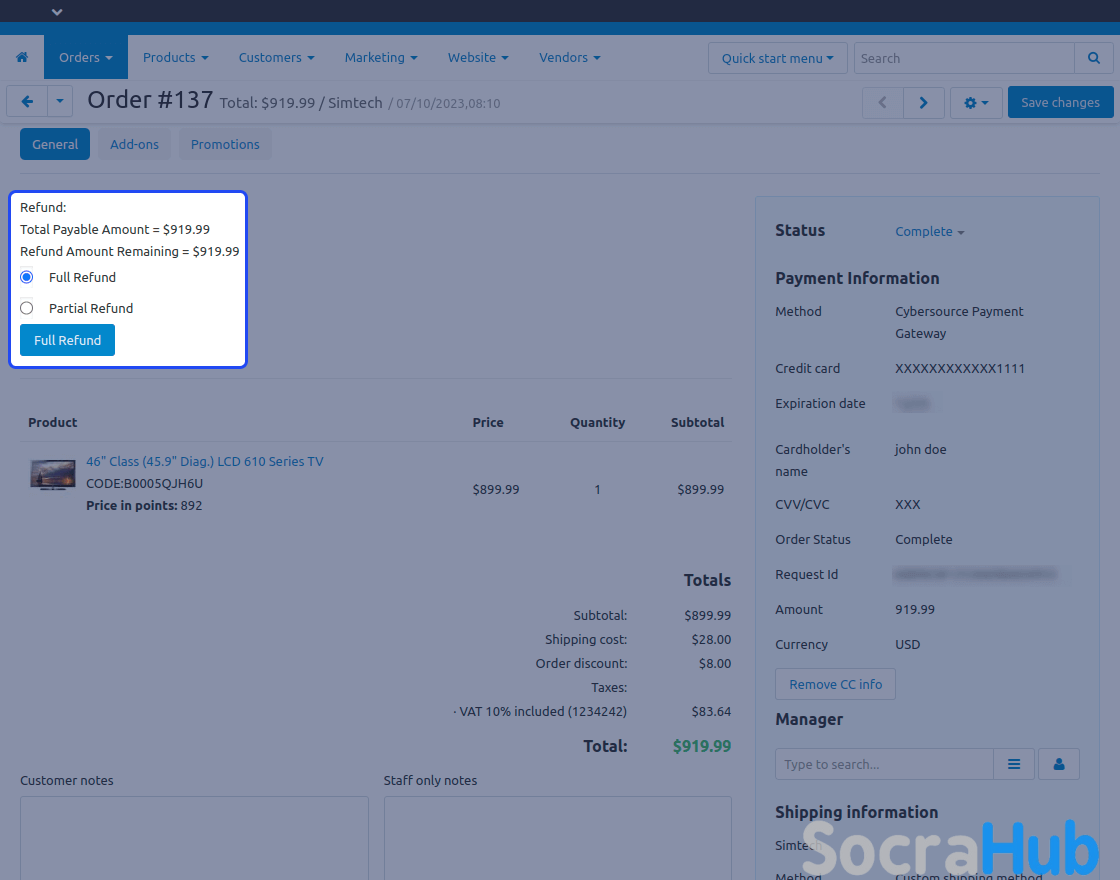Expand the Complete status dropdown
Viewport: 1120px width, 880px height.
pyautogui.click(x=929, y=232)
